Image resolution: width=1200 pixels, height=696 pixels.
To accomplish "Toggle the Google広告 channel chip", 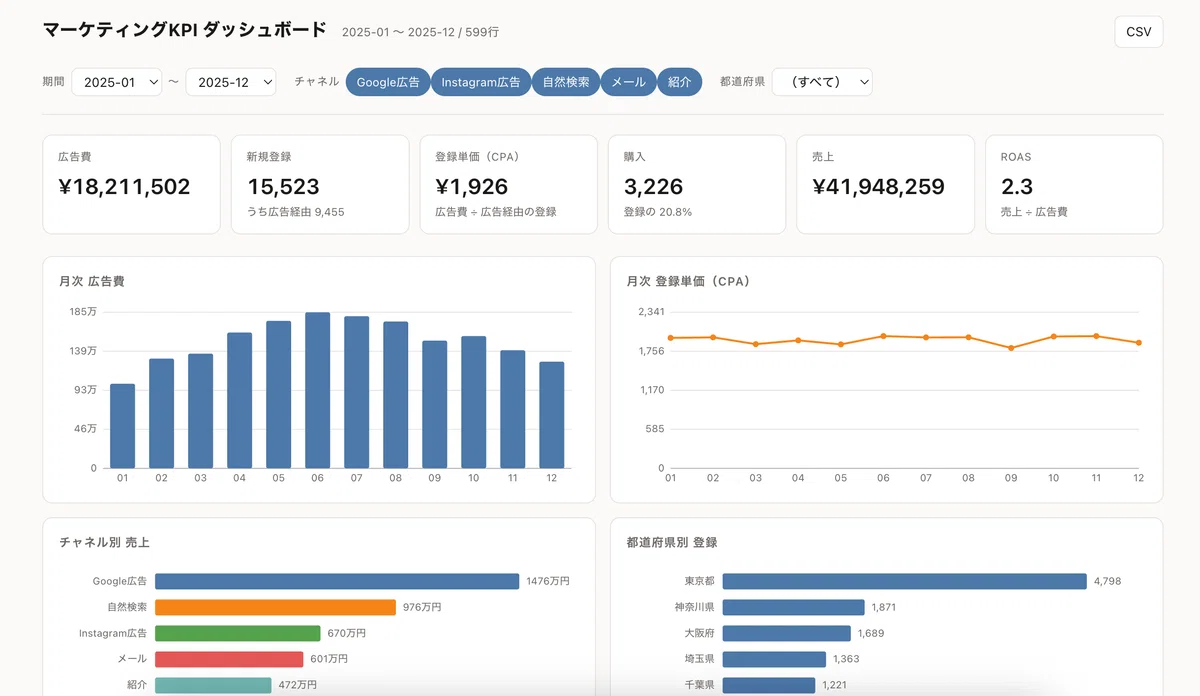I will [x=388, y=82].
